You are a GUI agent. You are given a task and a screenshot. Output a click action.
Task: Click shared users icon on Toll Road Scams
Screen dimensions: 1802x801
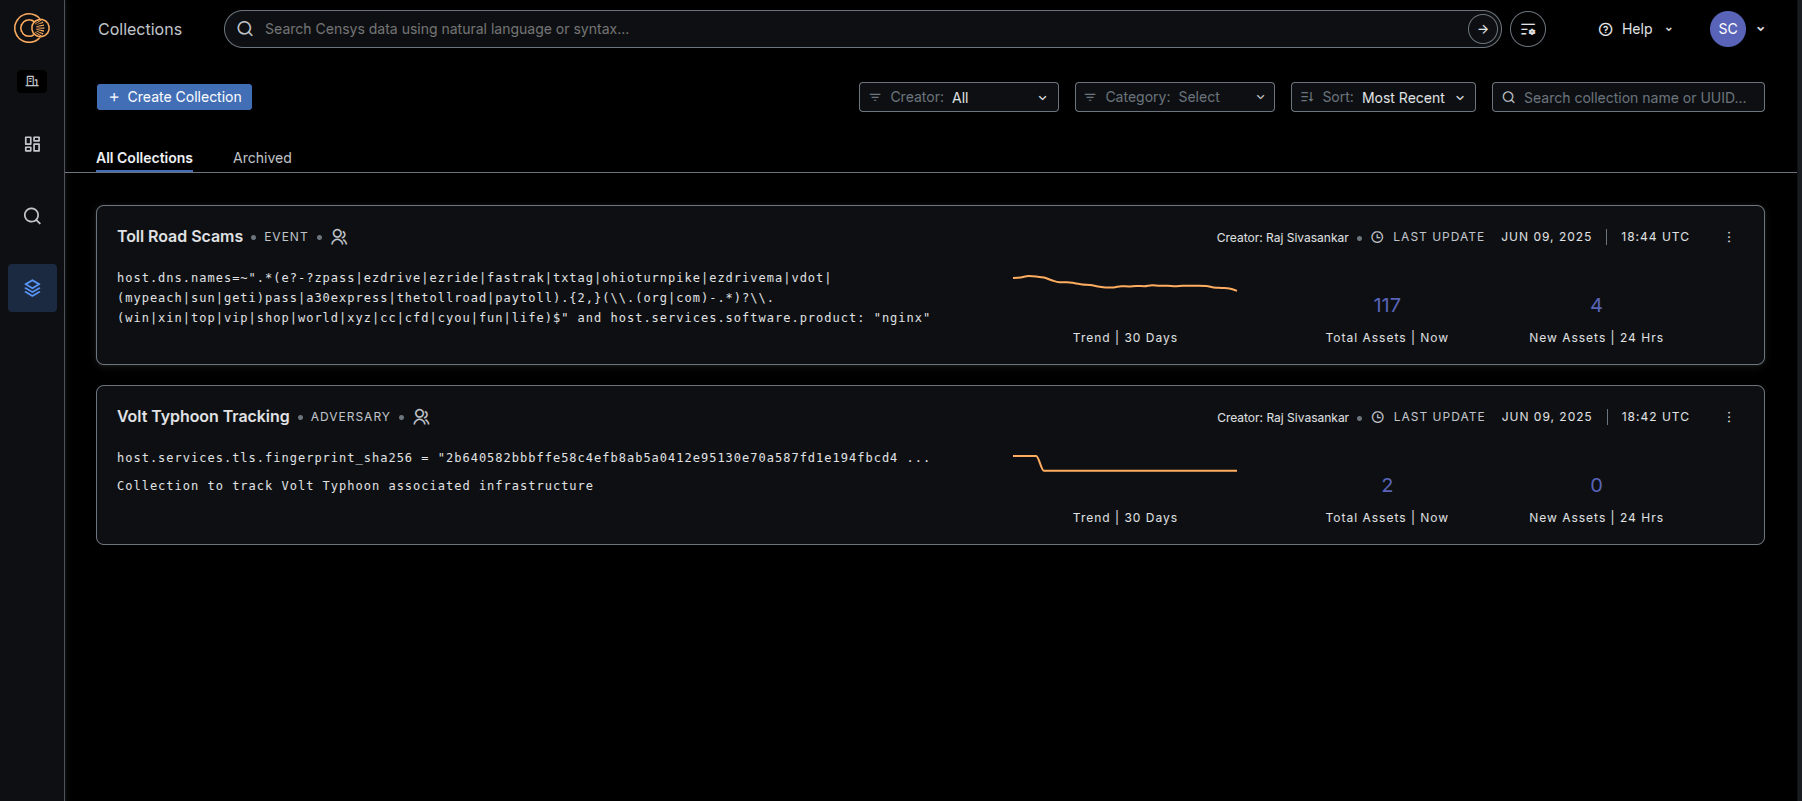pos(339,237)
